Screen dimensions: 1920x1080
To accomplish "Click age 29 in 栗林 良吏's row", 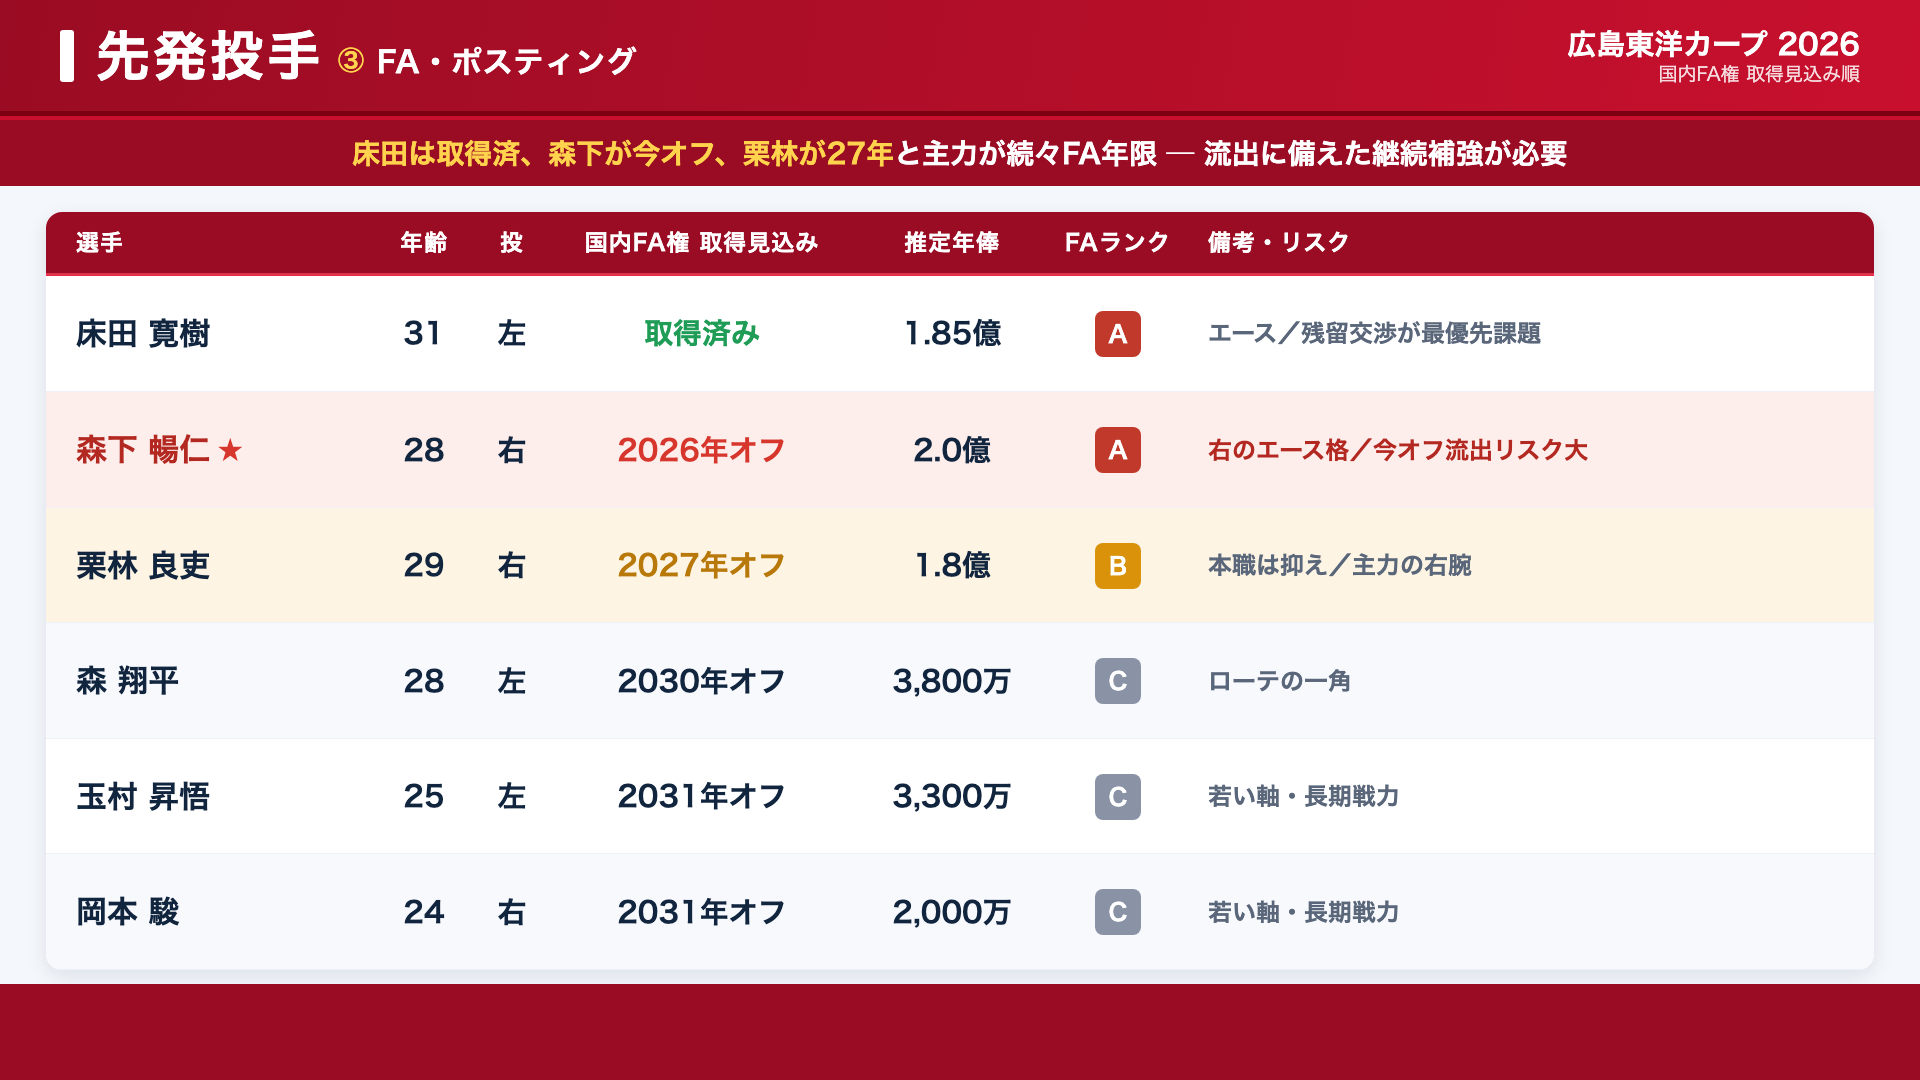I will click(424, 566).
